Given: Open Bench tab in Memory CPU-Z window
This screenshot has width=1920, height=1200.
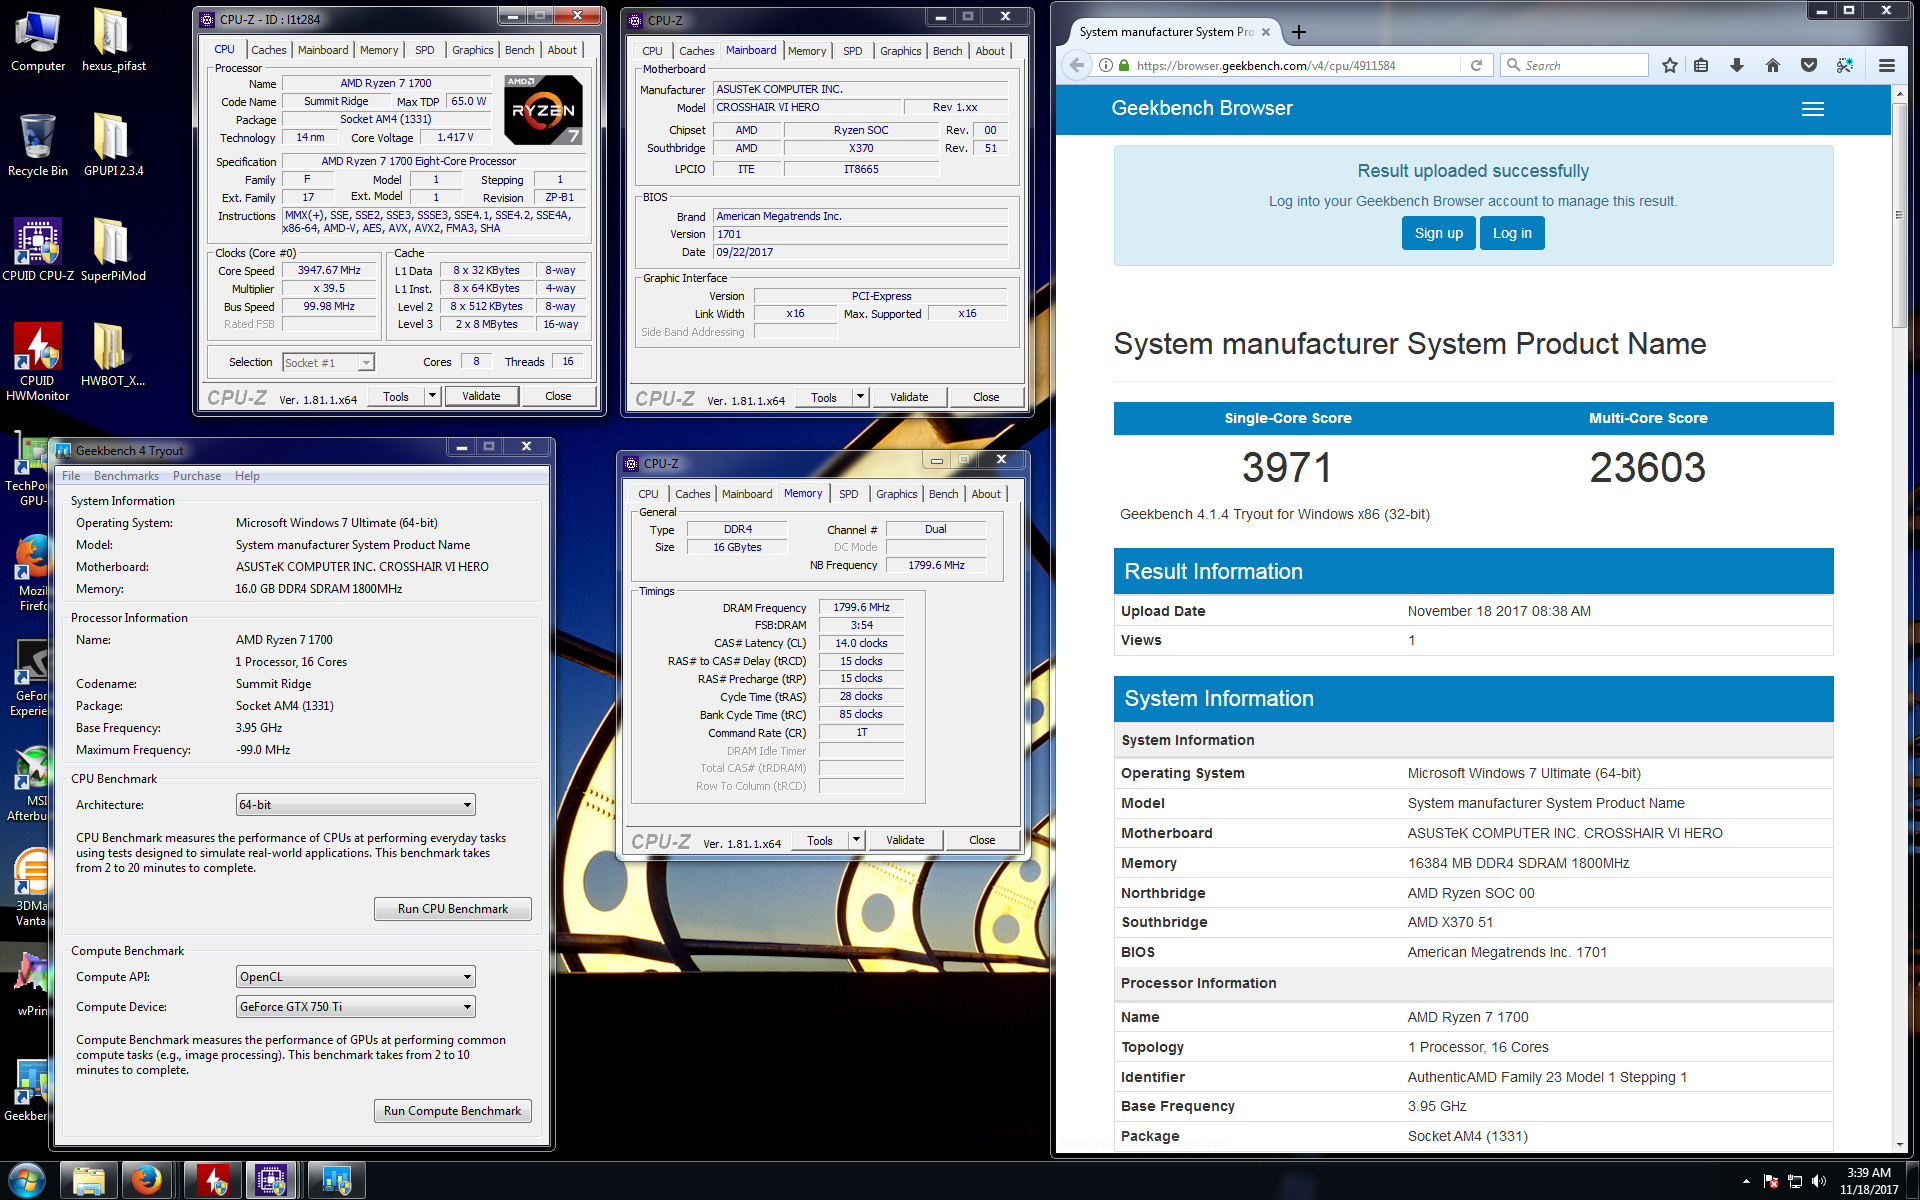Looking at the screenshot, I should tap(943, 494).
